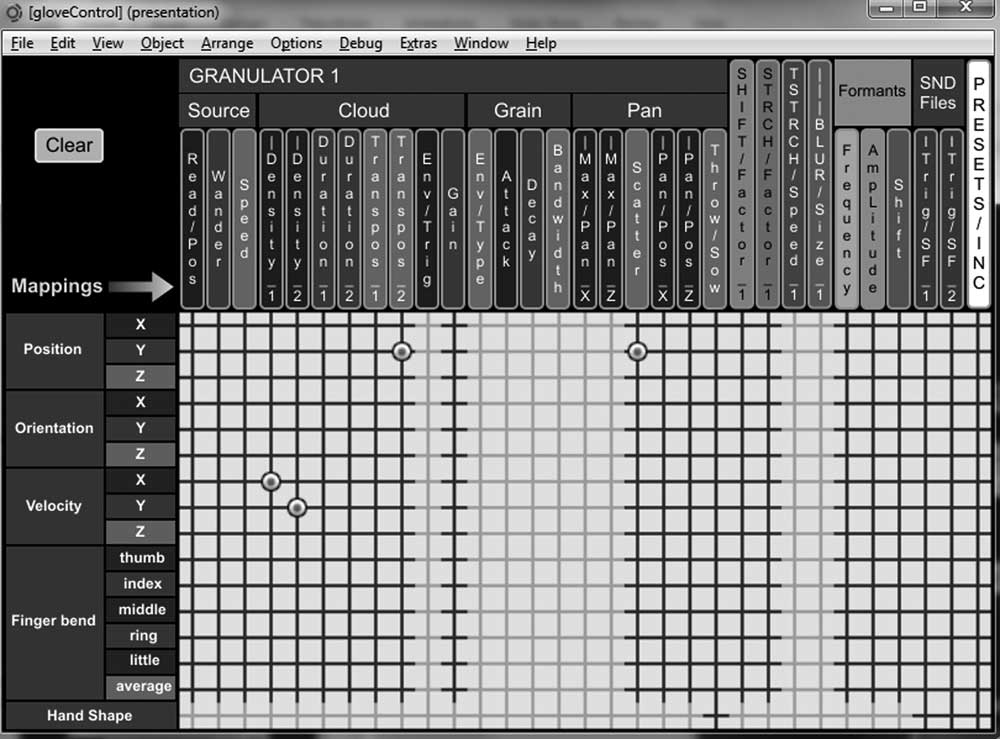Toggle the Position Y to Scatter mapping node

click(637, 351)
